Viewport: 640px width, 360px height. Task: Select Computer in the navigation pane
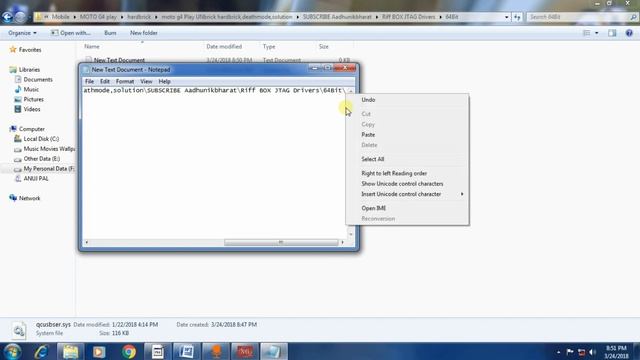pos(32,129)
